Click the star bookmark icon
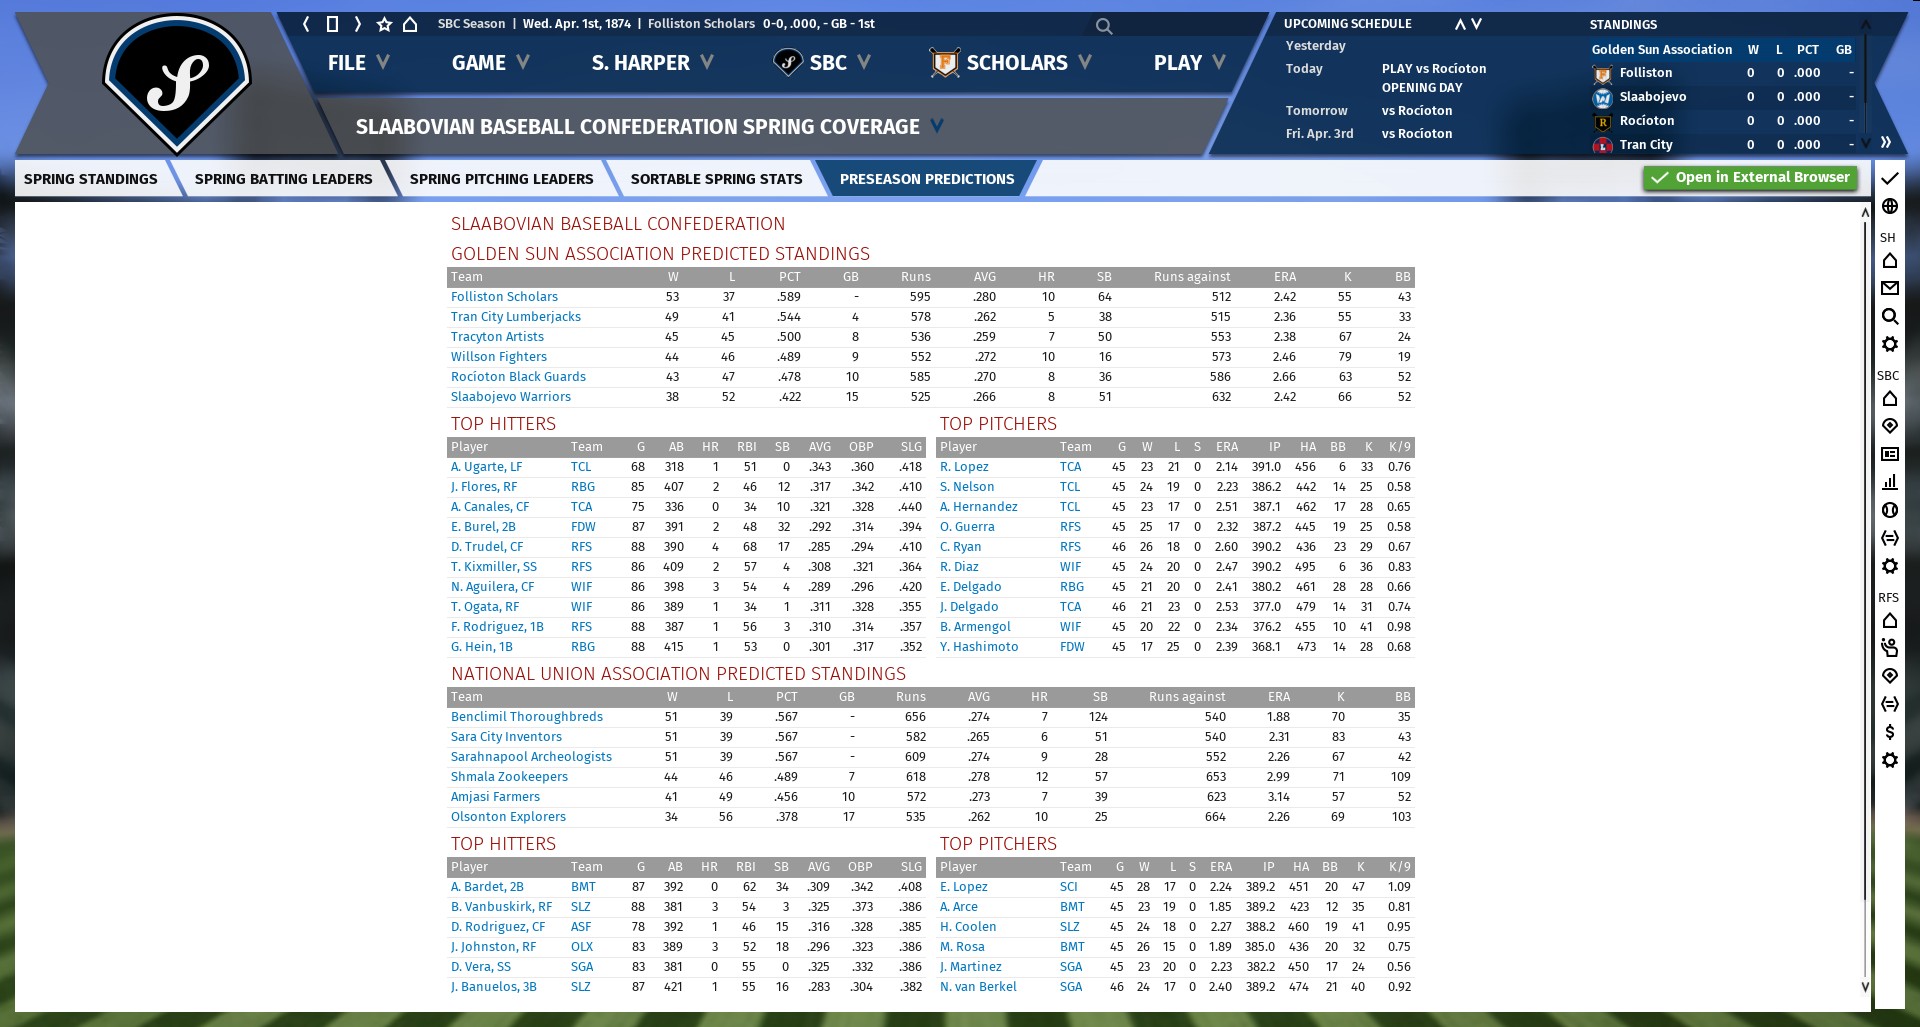This screenshot has height=1027, width=1920. click(384, 24)
